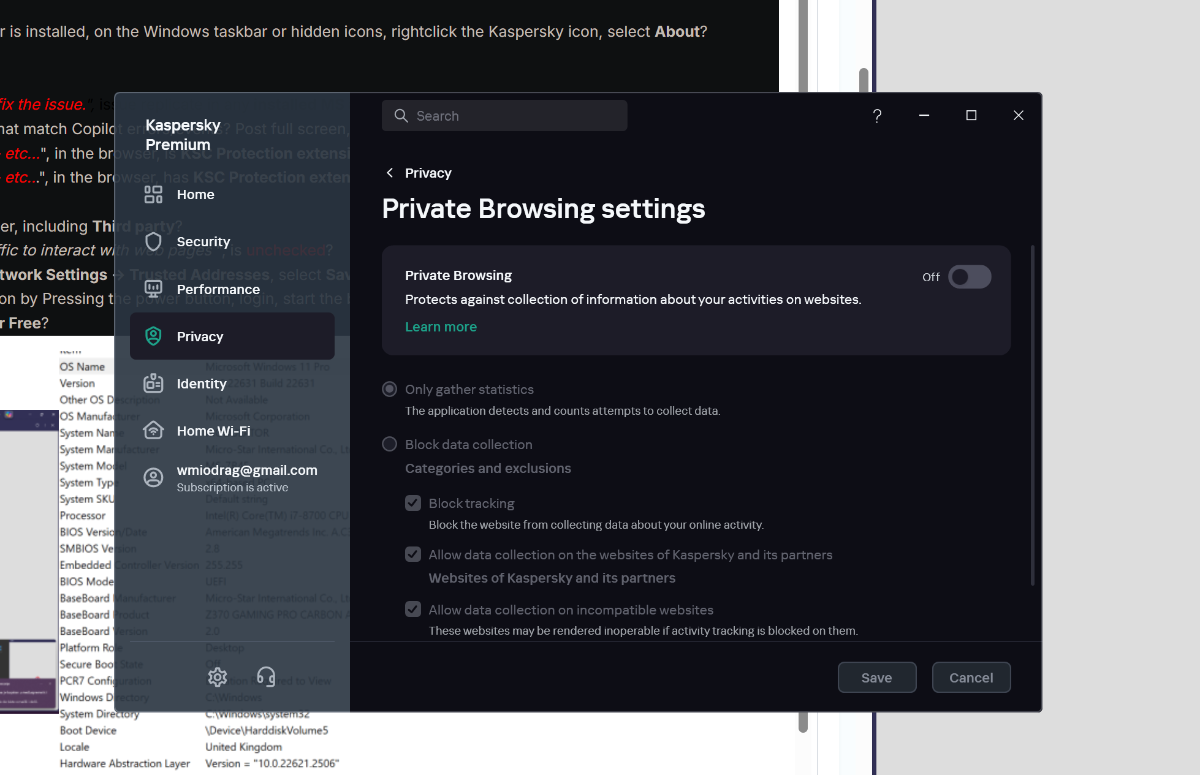Click the Security shield icon
Viewport: 1200px width, 775px height.
153,242
